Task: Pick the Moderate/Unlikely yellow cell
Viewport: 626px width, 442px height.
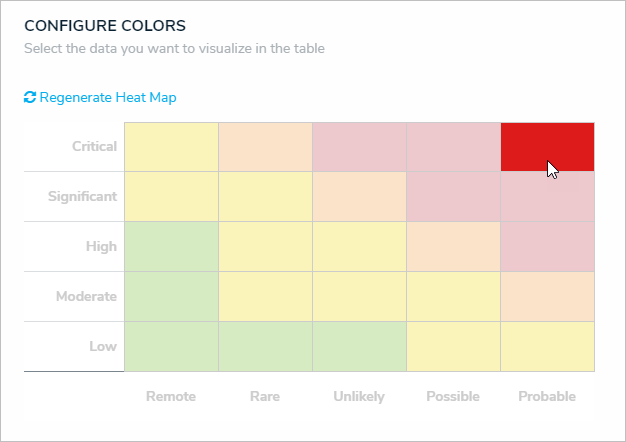Action: point(359,296)
